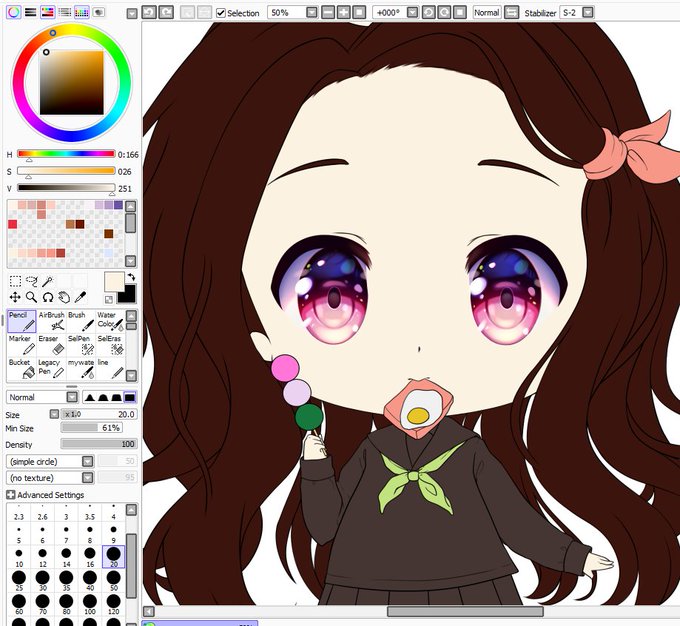Viewport: 680px width, 626px height.
Task: Select the rectangular Selection tool
Action: 15,282
